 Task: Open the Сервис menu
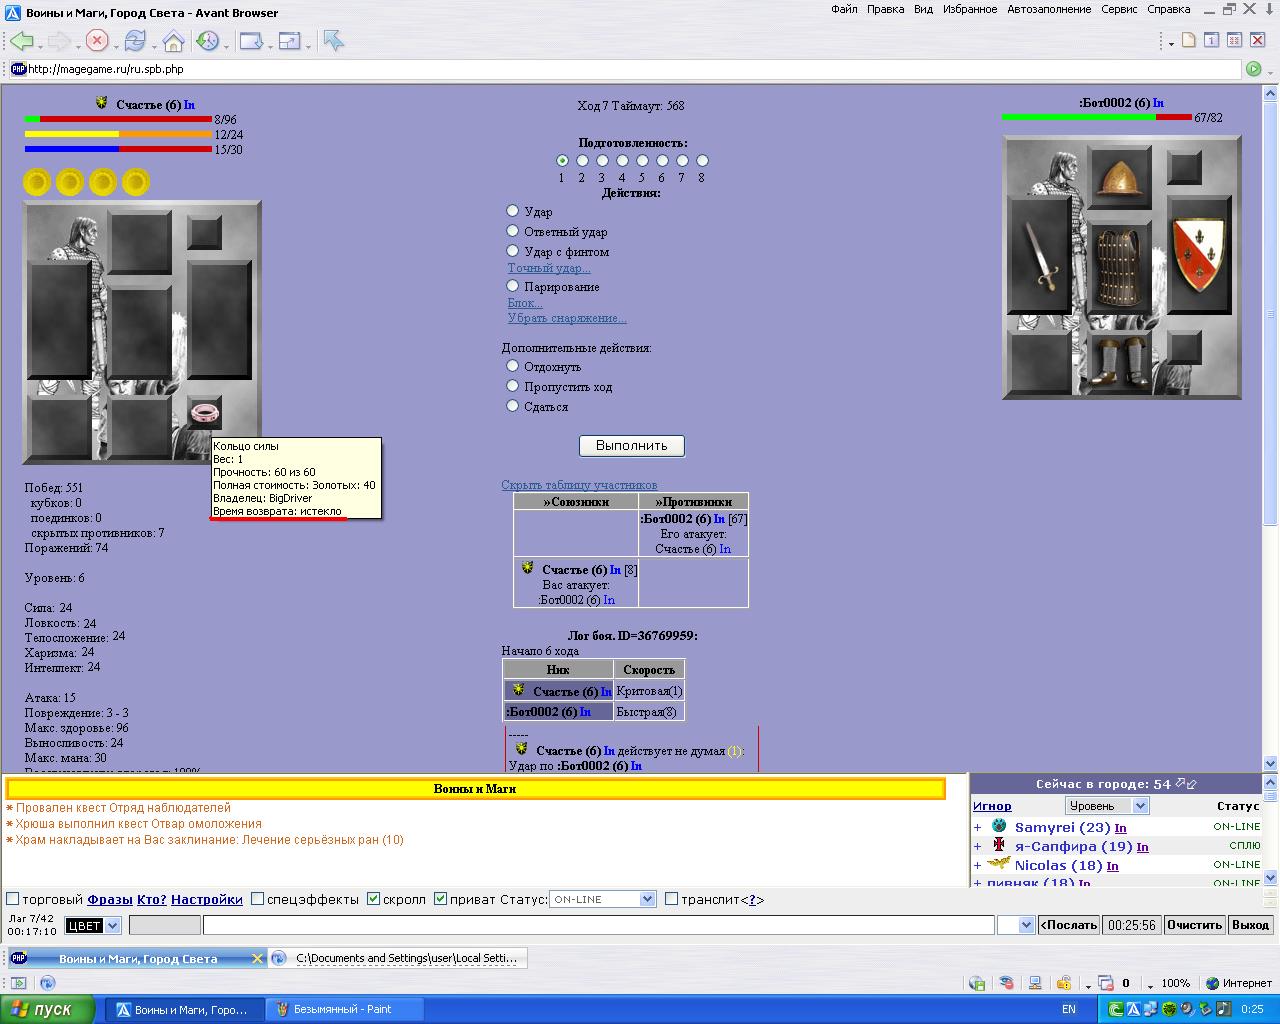point(1119,9)
